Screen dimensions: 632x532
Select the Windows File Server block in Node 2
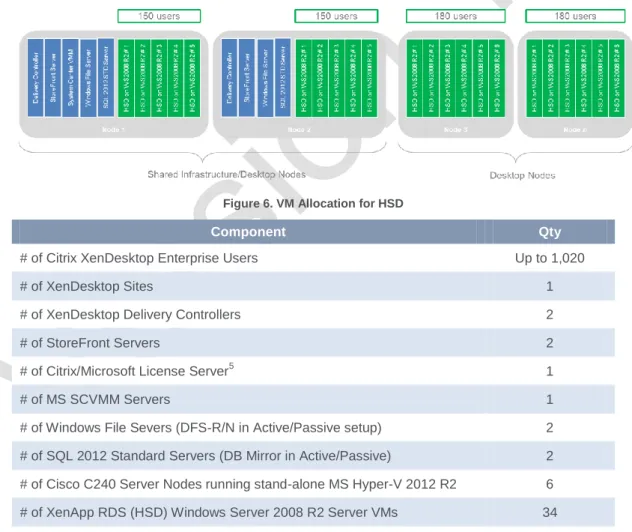coord(265,78)
